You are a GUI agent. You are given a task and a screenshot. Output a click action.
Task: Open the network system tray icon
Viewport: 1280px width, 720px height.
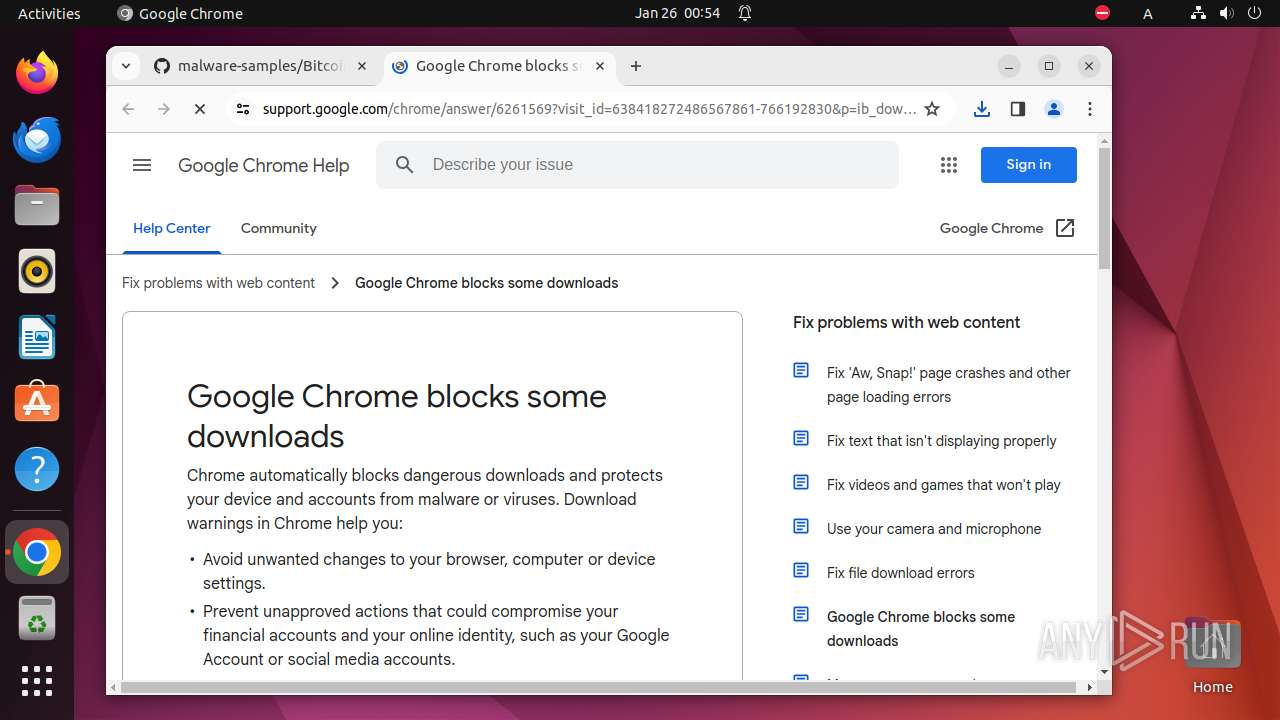(1198, 13)
